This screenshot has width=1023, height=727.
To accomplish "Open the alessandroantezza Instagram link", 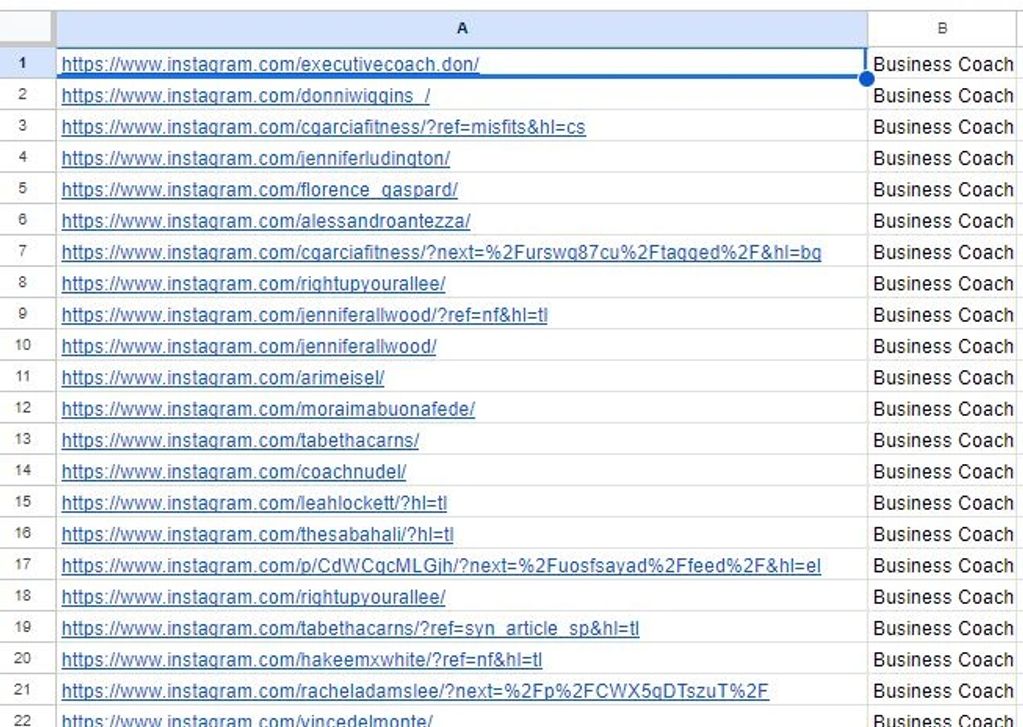I will [x=266, y=221].
